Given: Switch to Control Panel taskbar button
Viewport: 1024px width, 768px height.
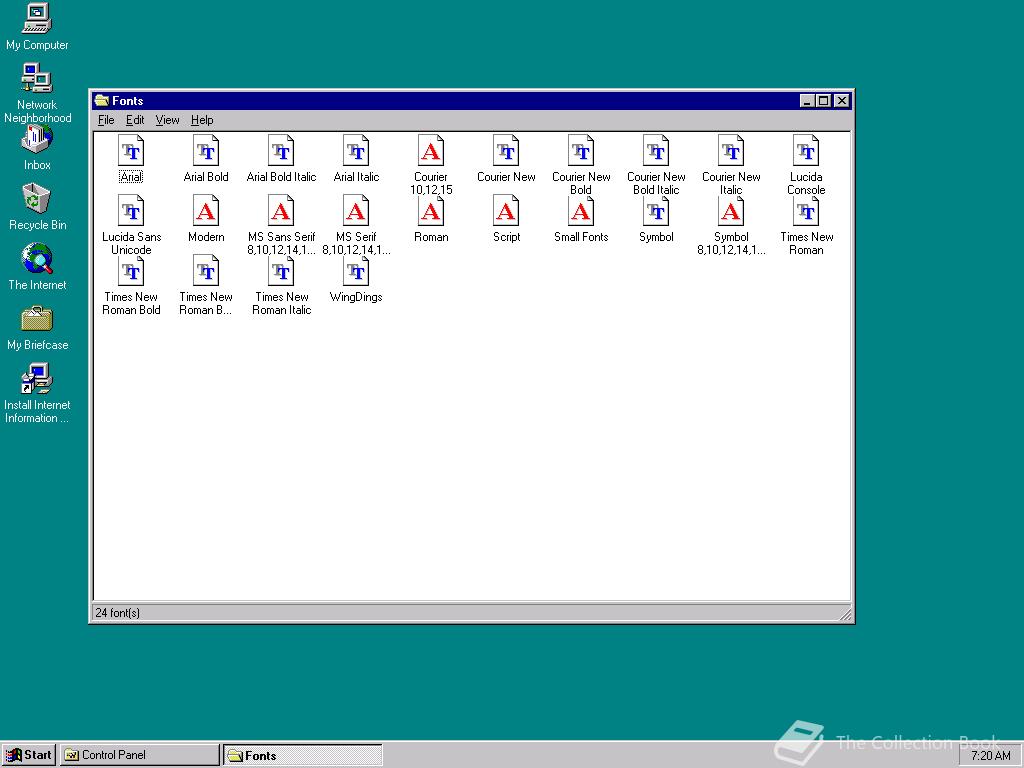Looking at the screenshot, I should 140,755.
